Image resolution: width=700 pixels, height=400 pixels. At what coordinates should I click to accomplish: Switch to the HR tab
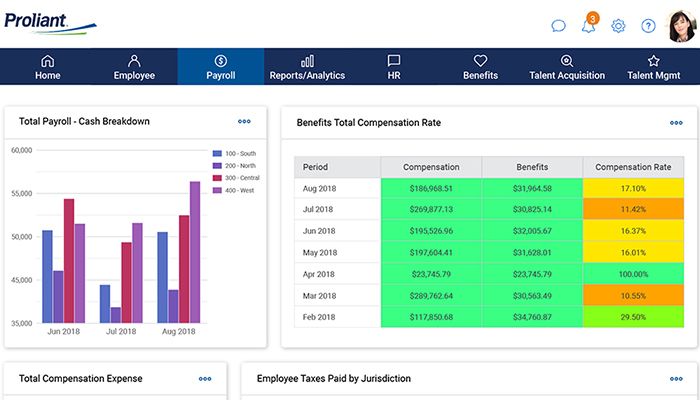[x=394, y=67]
